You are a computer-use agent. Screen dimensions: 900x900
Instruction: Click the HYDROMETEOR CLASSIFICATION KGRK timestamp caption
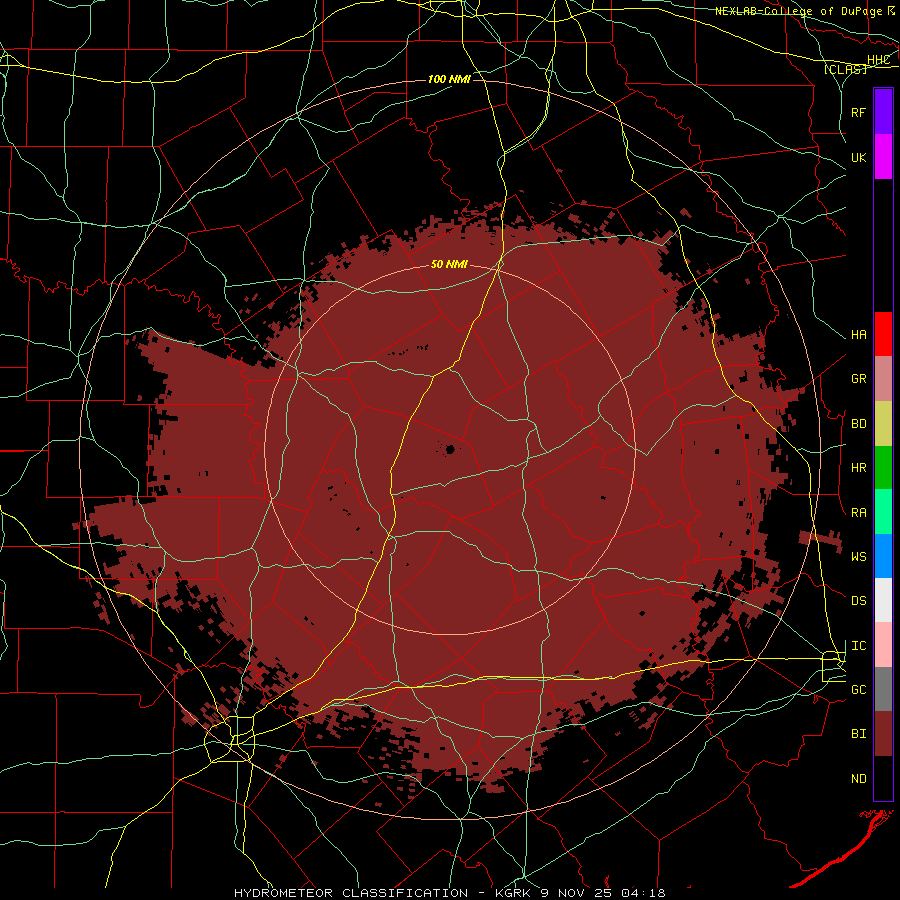[x=449, y=893]
